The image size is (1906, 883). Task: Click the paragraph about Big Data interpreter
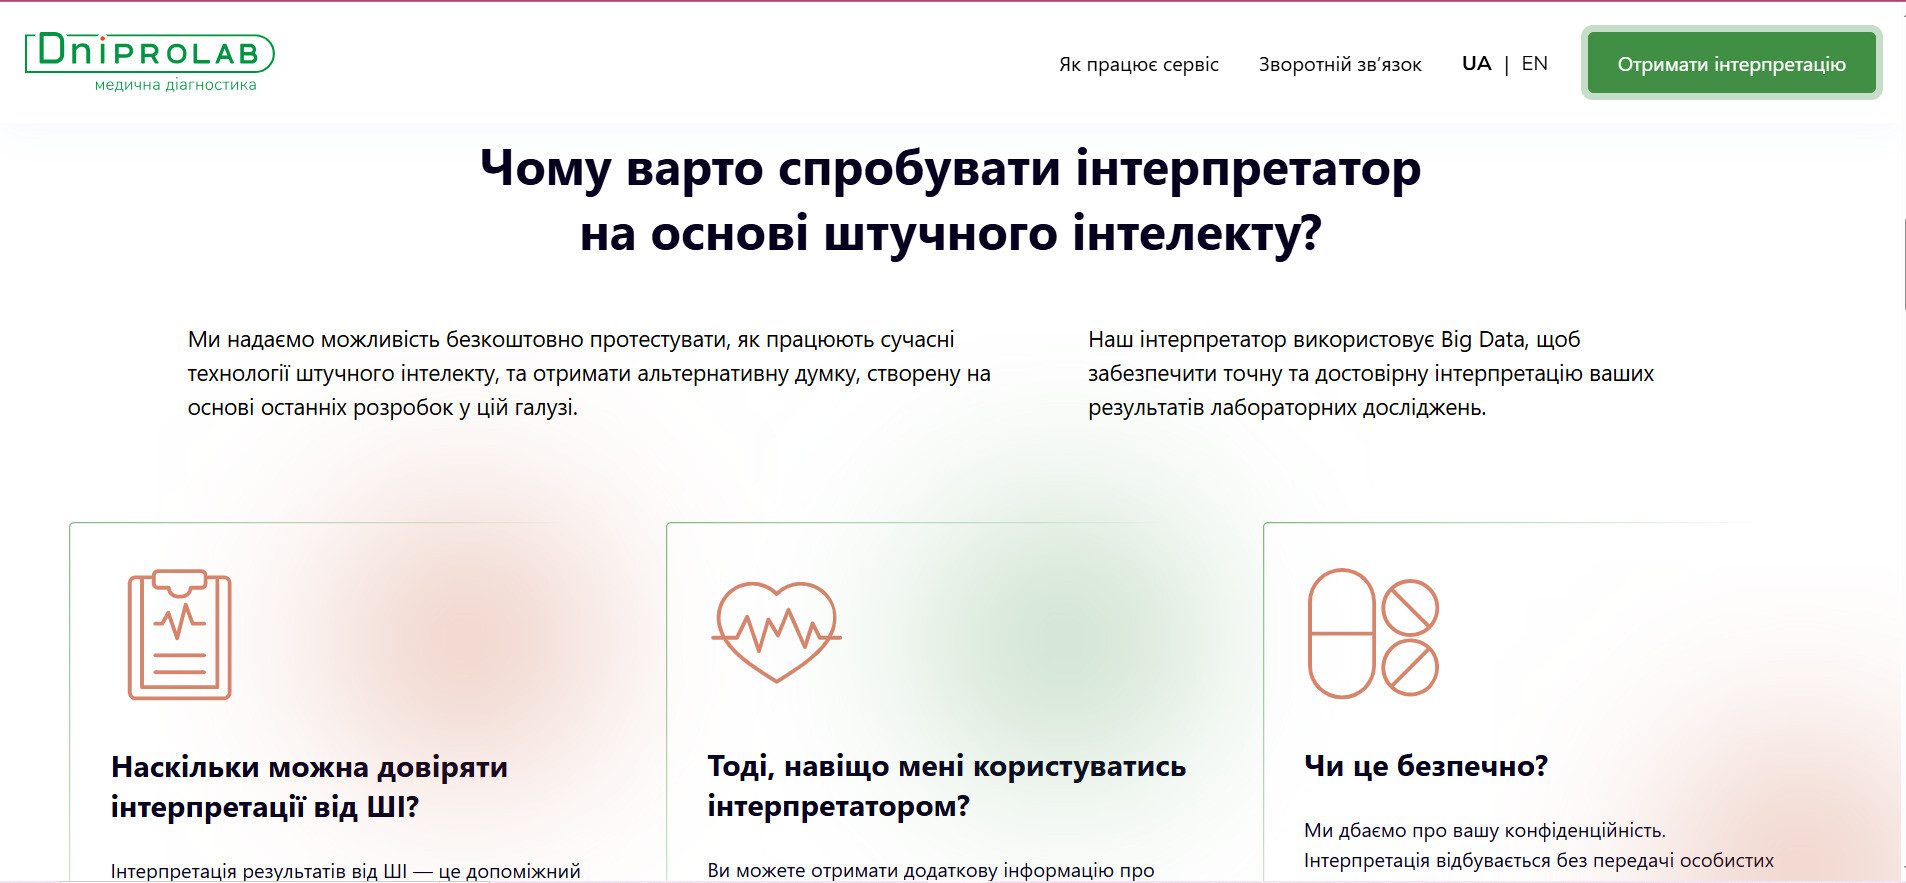tap(1370, 373)
